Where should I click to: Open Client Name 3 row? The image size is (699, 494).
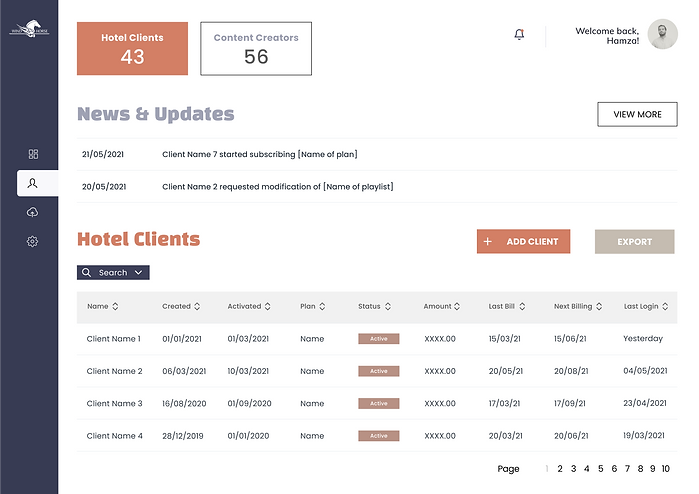(x=377, y=403)
